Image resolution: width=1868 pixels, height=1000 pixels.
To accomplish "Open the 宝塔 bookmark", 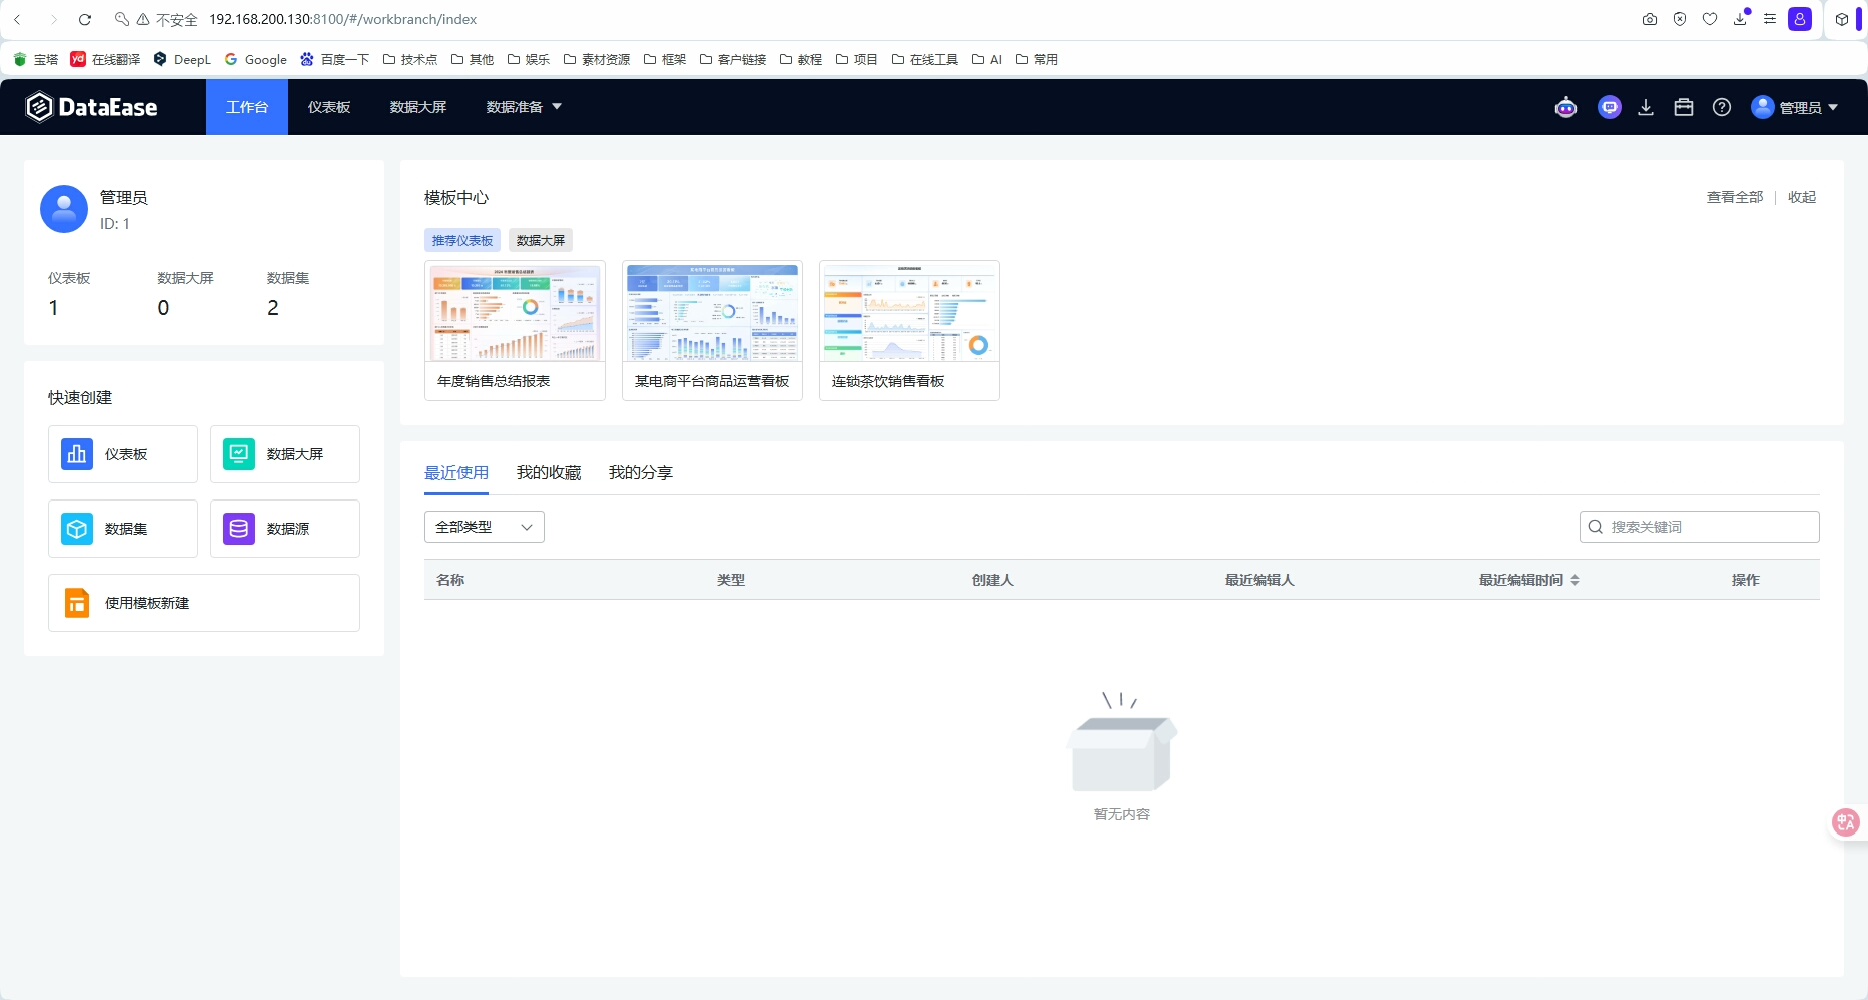I will [36, 60].
